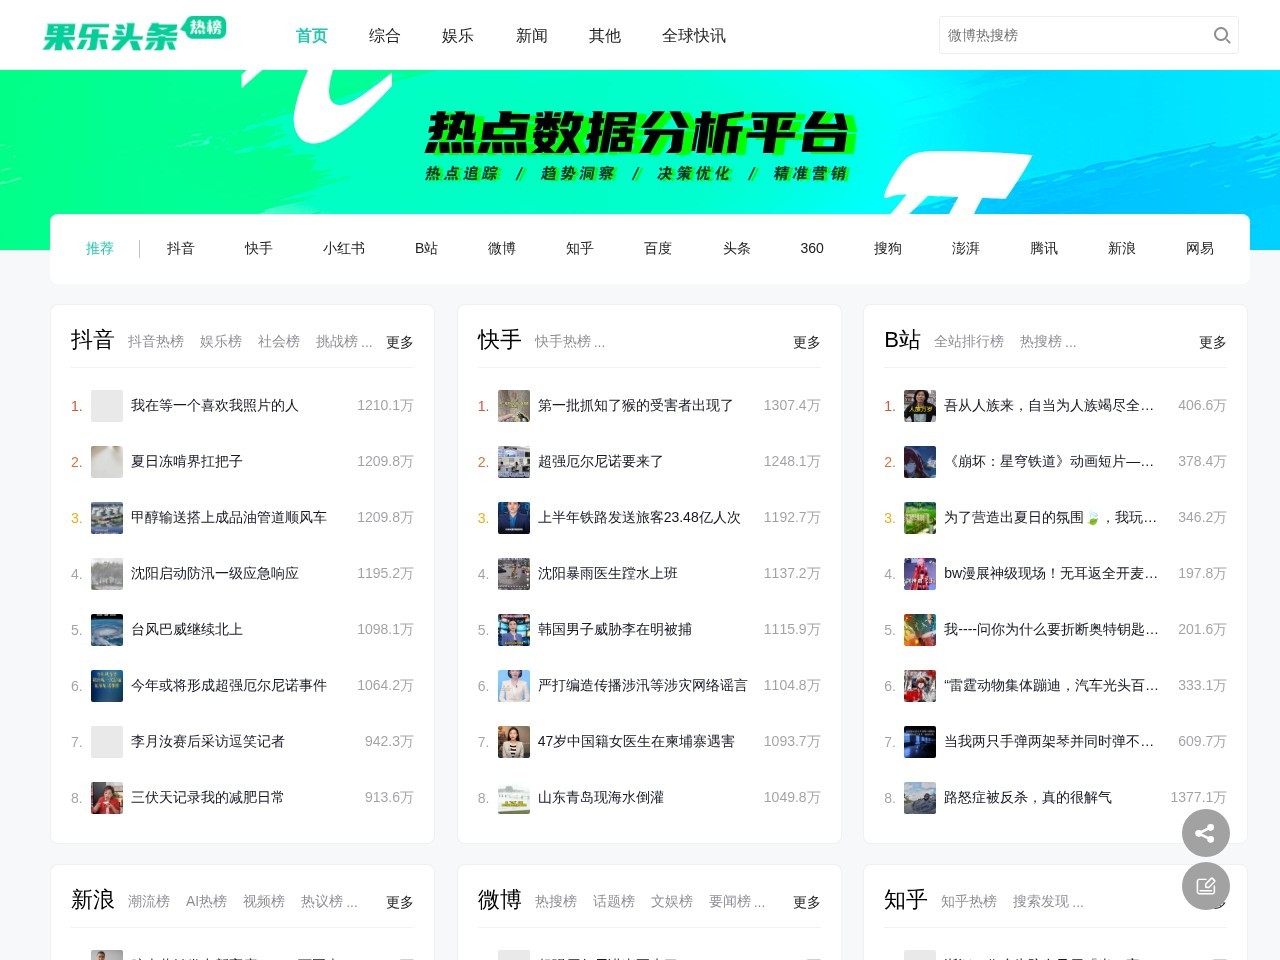Click thumbnail for 三伏天记录我的减肥日常
The image size is (1280, 960).
[x=107, y=798]
